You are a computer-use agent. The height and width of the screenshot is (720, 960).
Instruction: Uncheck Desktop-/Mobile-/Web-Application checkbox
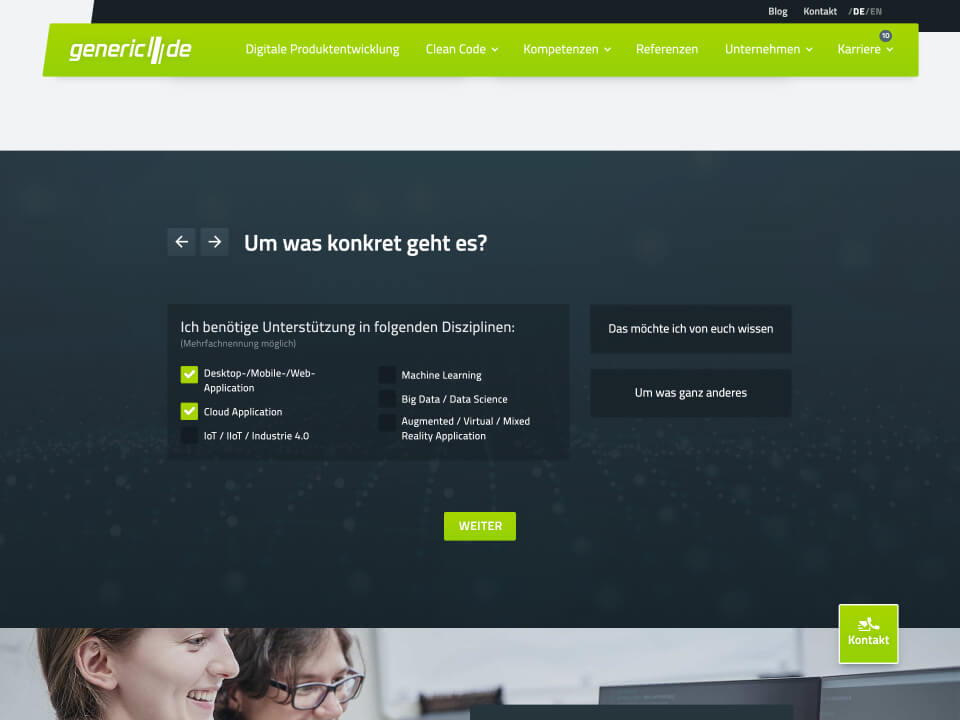[189, 374]
